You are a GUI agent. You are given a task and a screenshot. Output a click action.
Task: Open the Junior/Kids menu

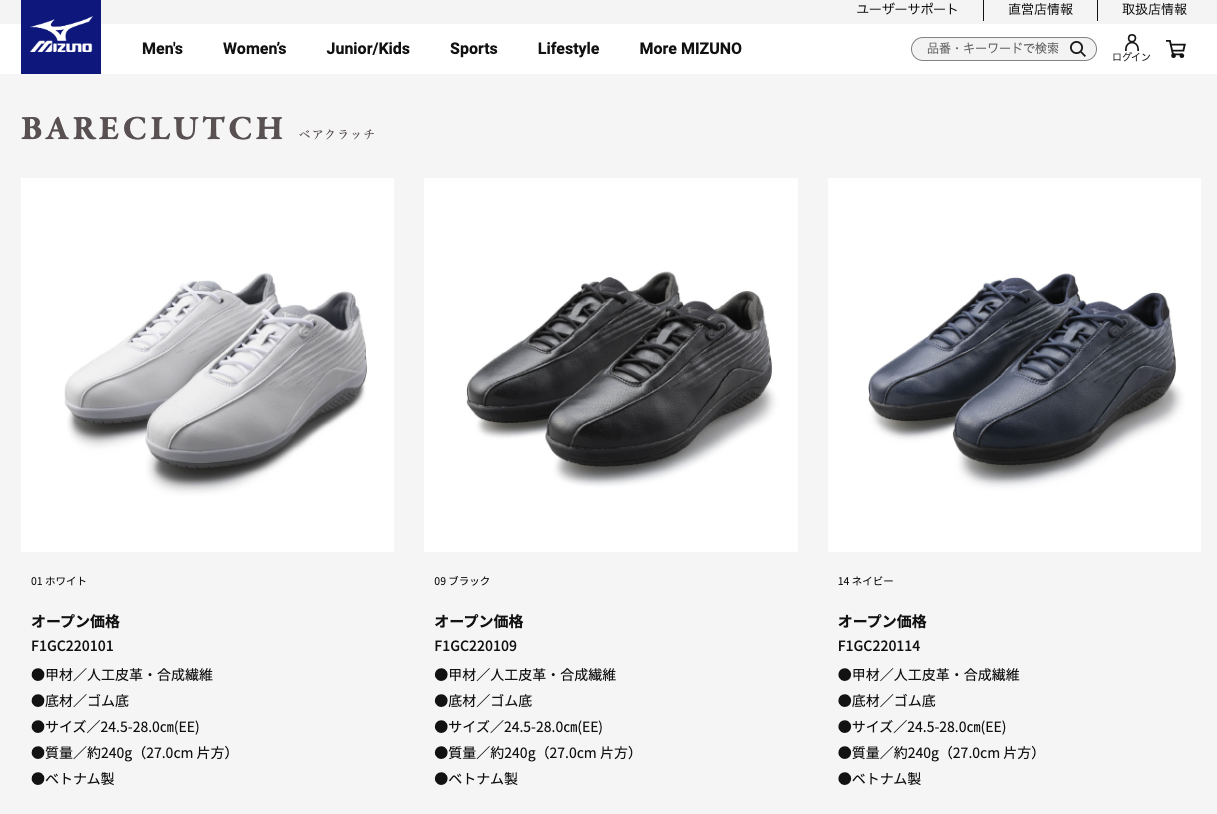[368, 48]
